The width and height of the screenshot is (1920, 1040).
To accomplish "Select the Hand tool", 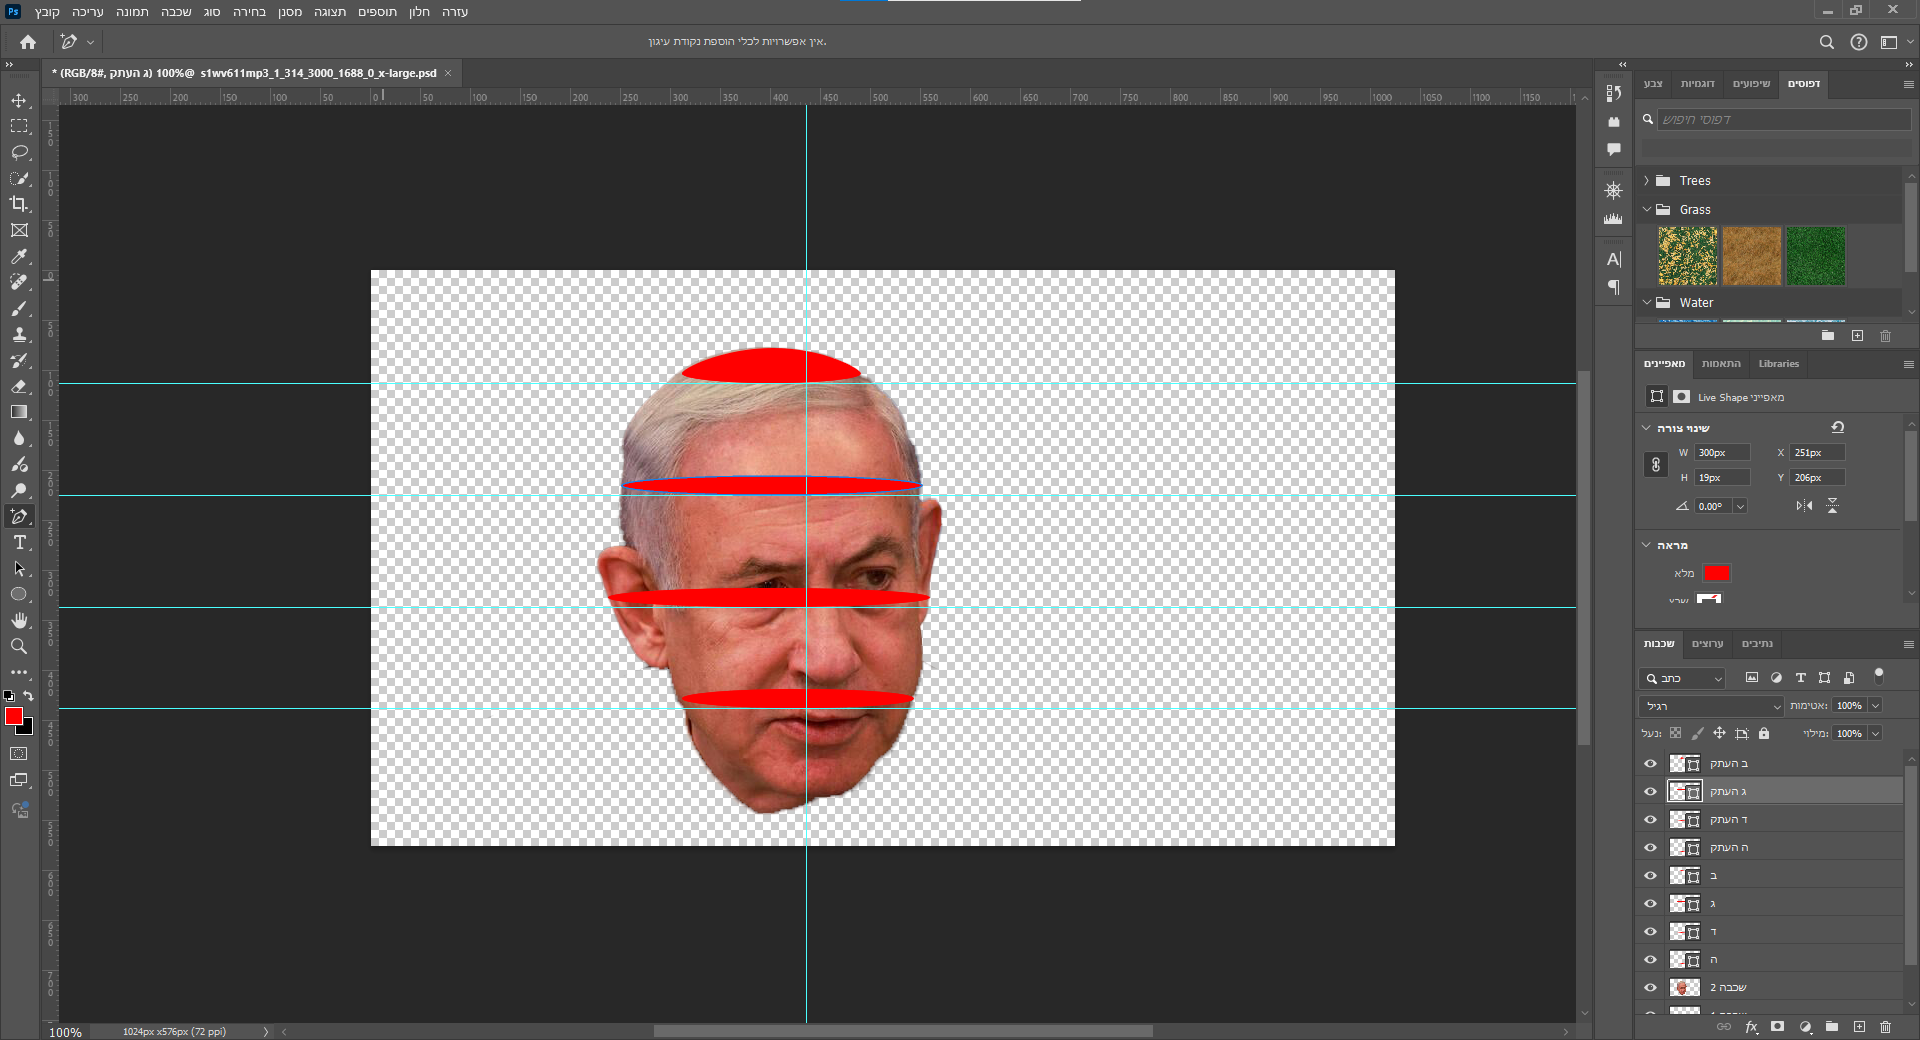I will (19, 620).
